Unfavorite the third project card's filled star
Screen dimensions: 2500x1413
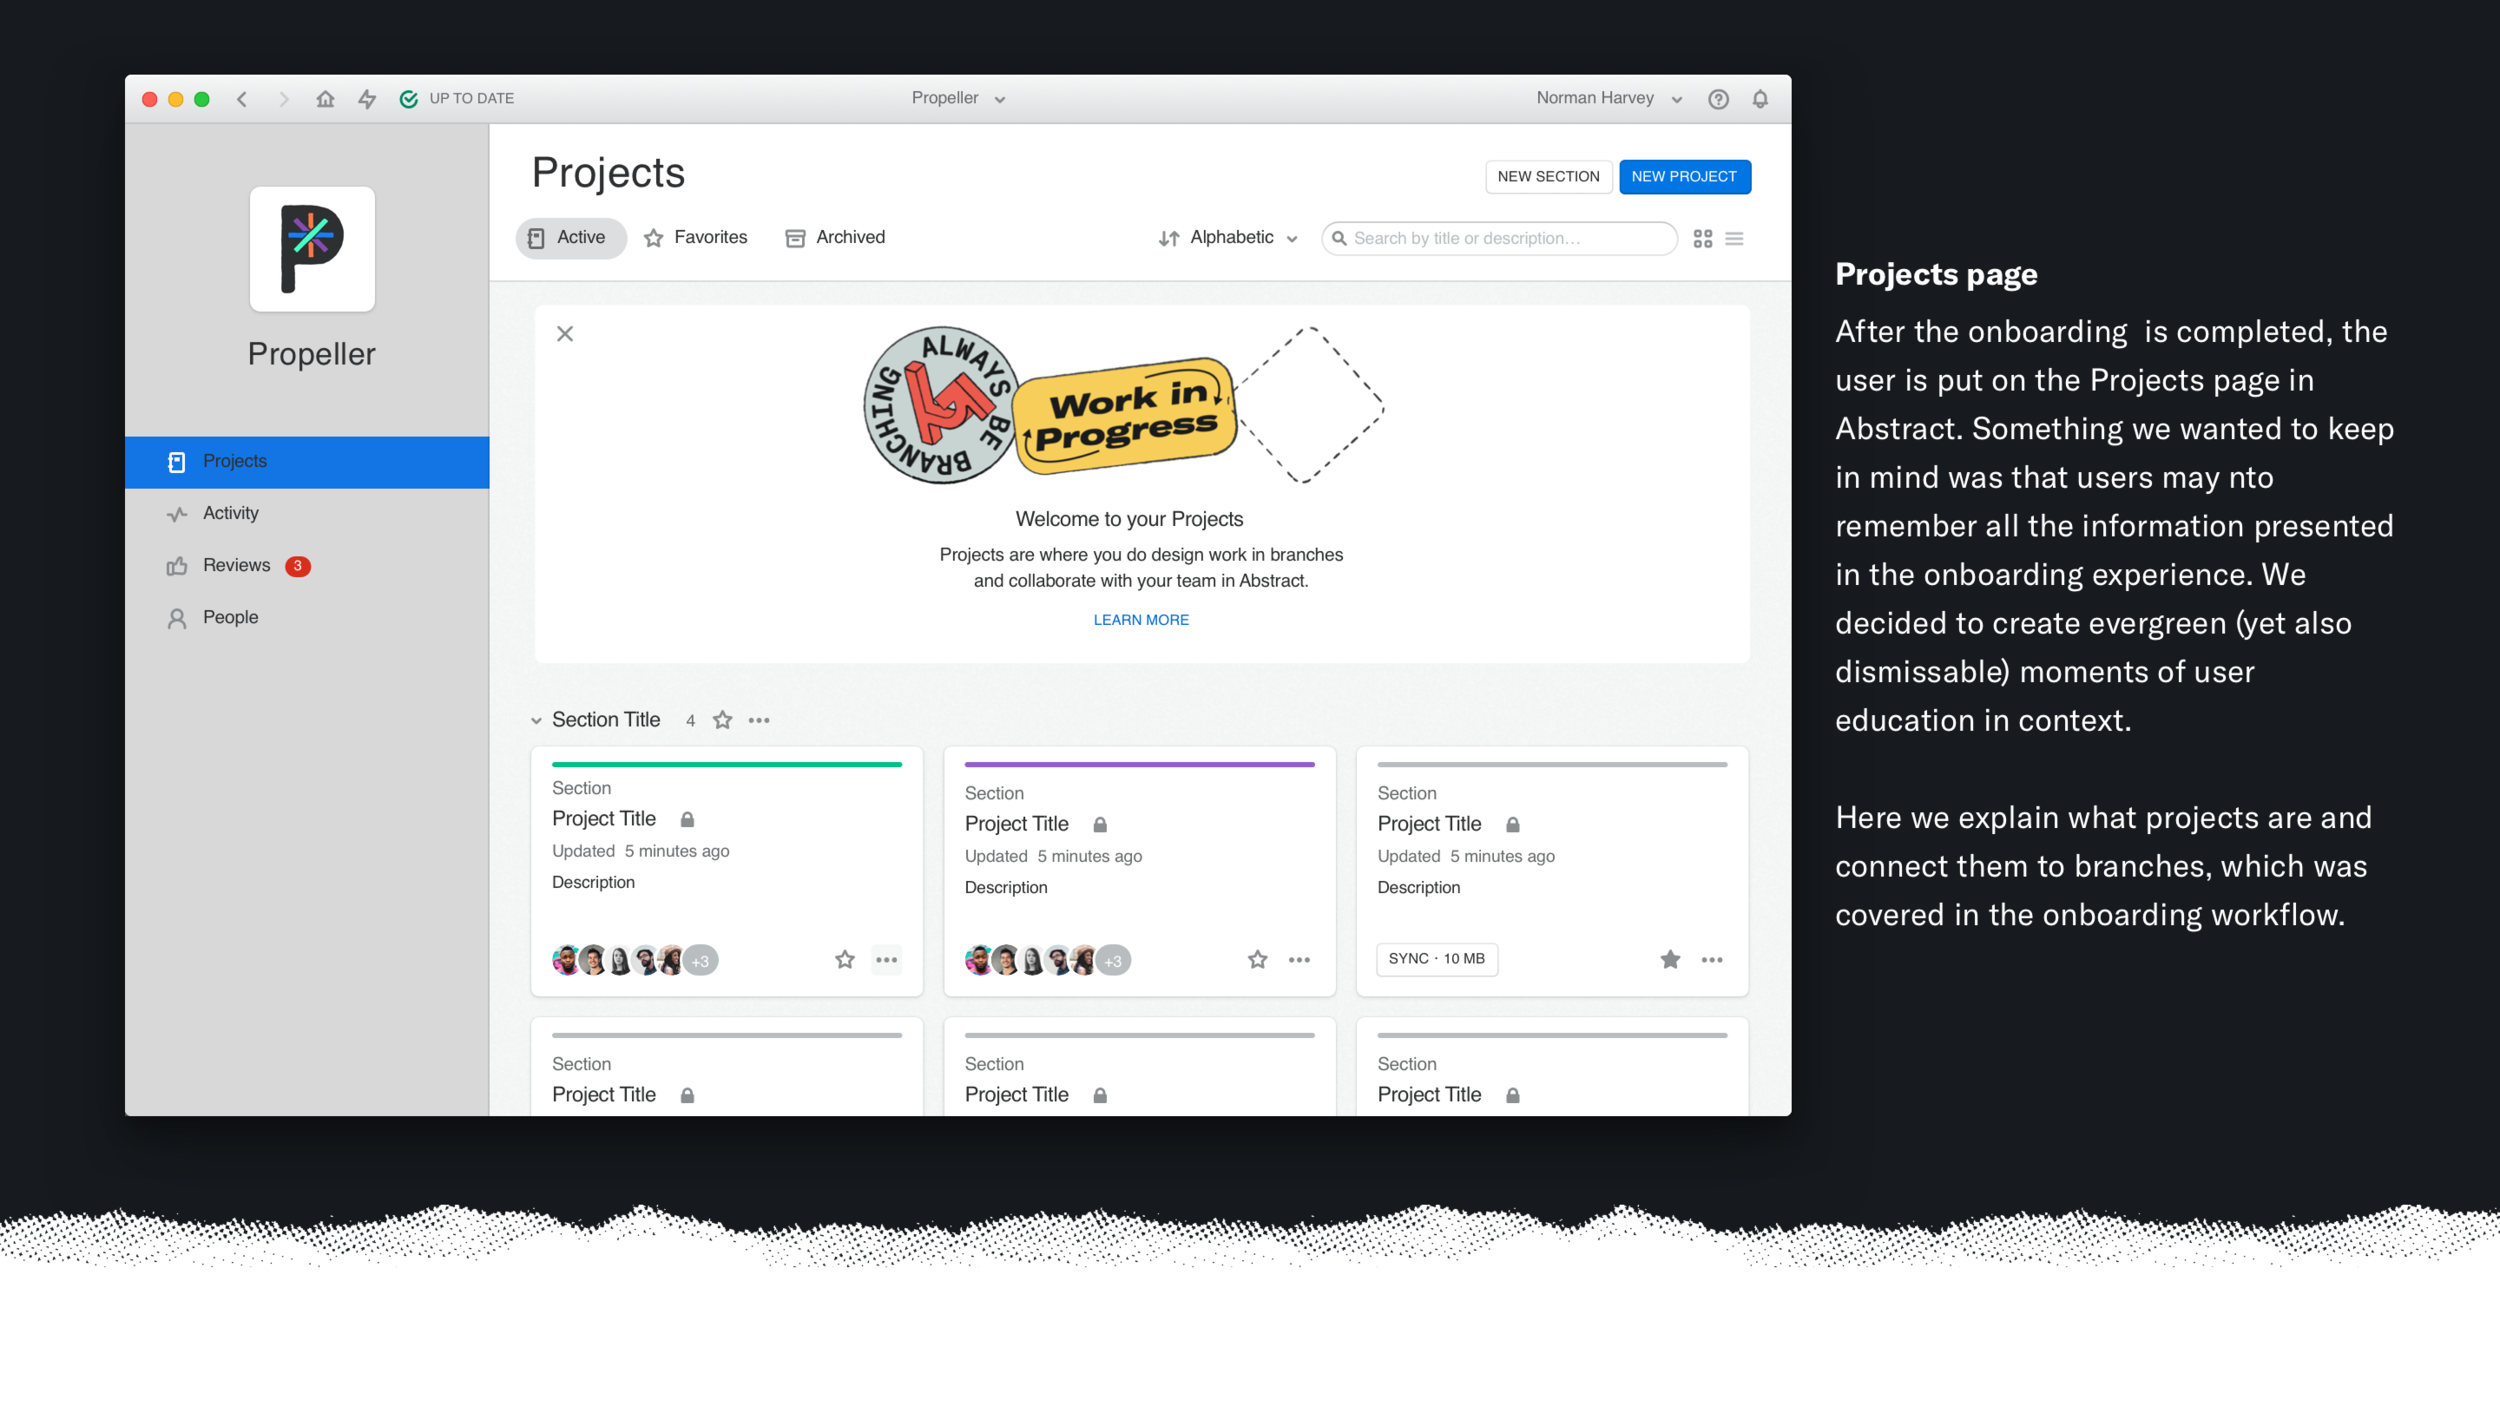(x=1670, y=960)
